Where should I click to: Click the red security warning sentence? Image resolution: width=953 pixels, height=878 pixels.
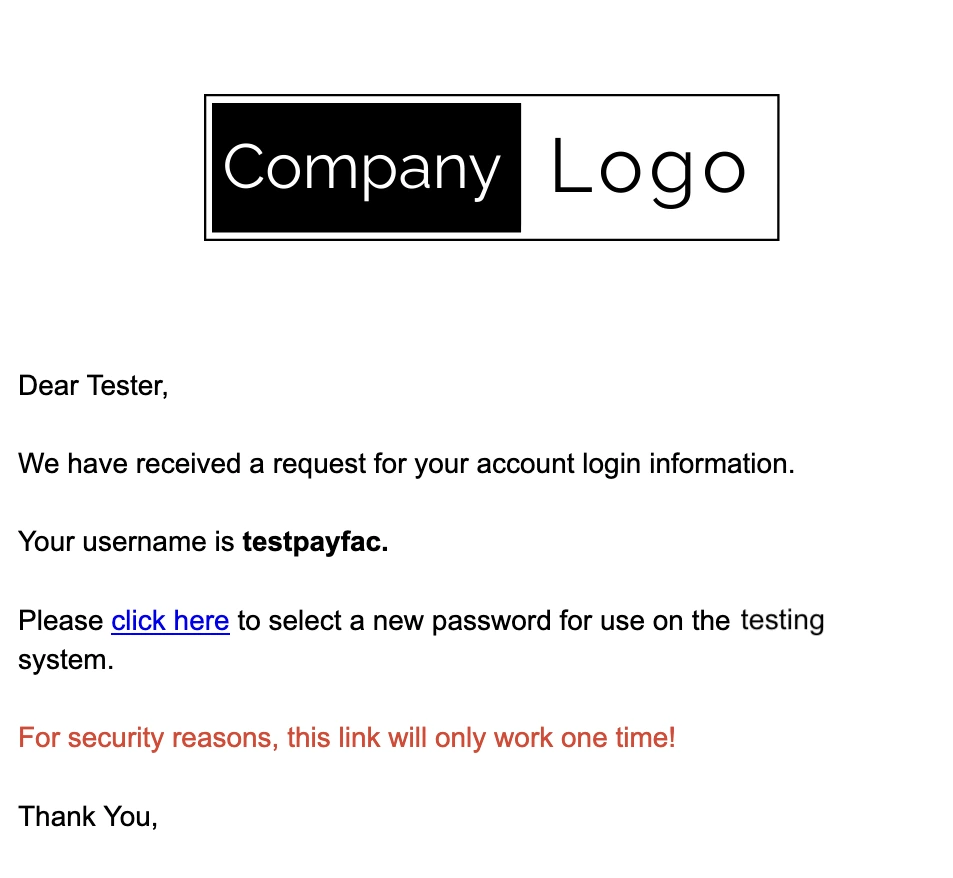(x=347, y=738)
